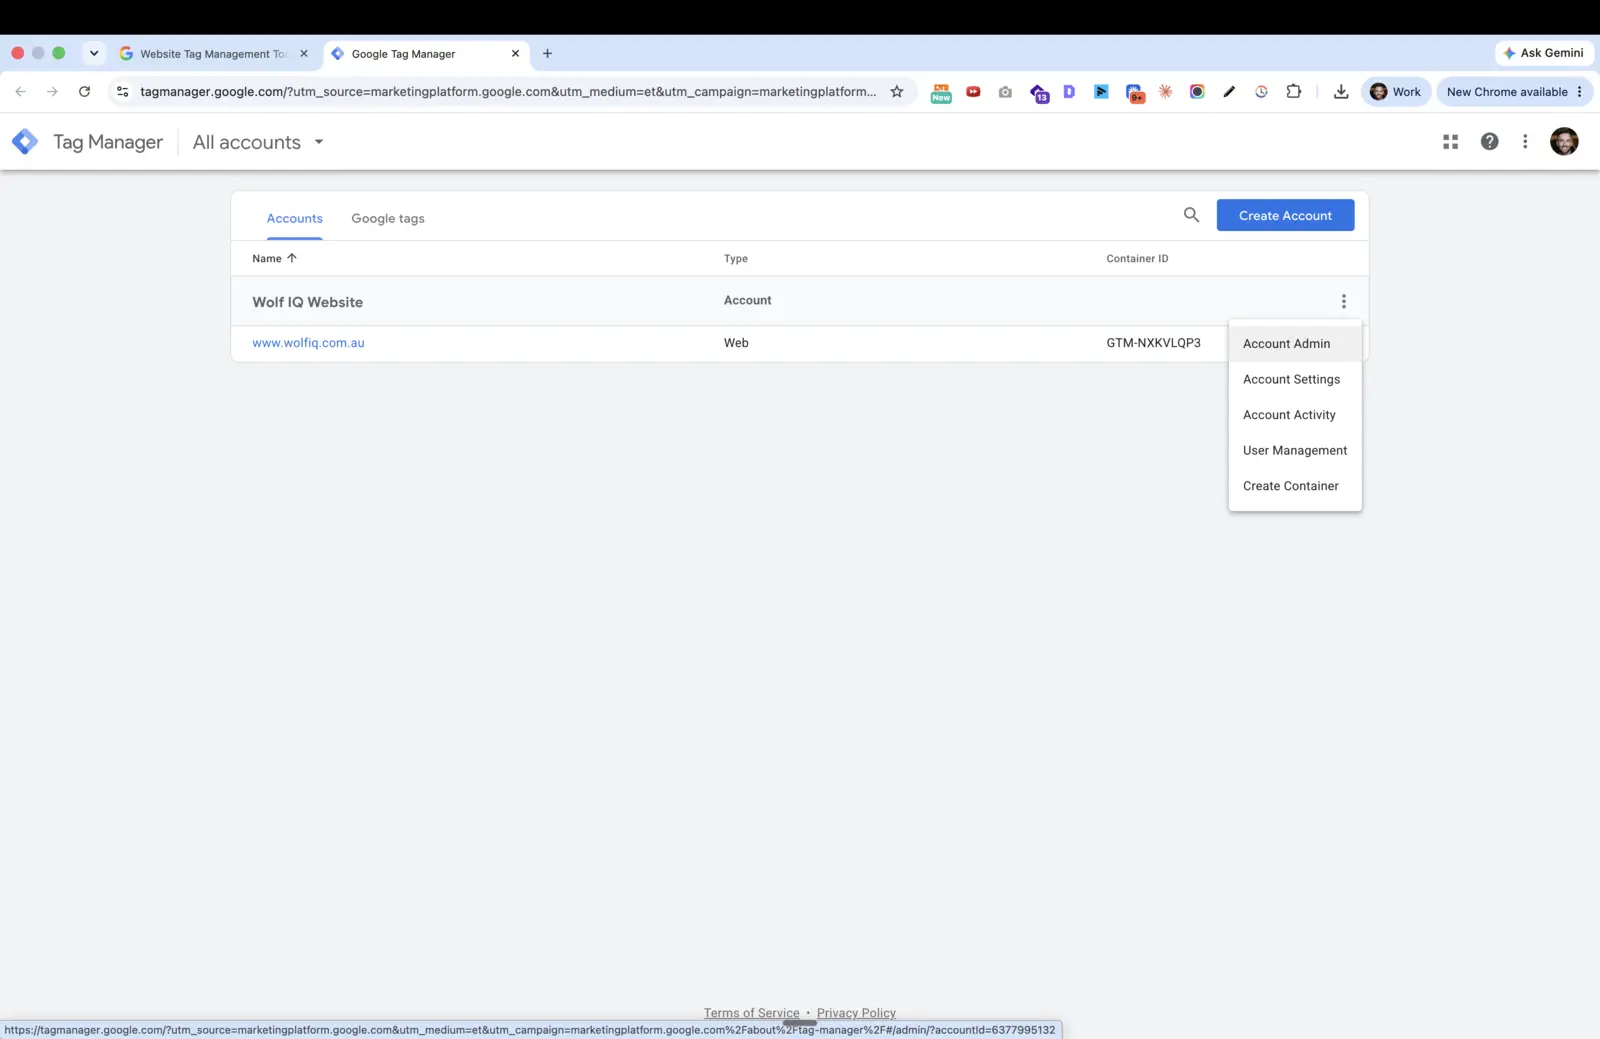This screenshot has height=1039, width=1600.
Task: Open Chrome's tab search dropdown chevron
Action: (94, 54)
